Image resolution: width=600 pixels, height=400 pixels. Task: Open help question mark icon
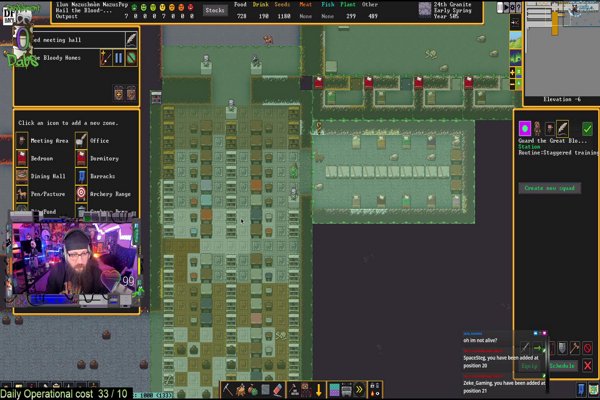click(x=518, y=7)
